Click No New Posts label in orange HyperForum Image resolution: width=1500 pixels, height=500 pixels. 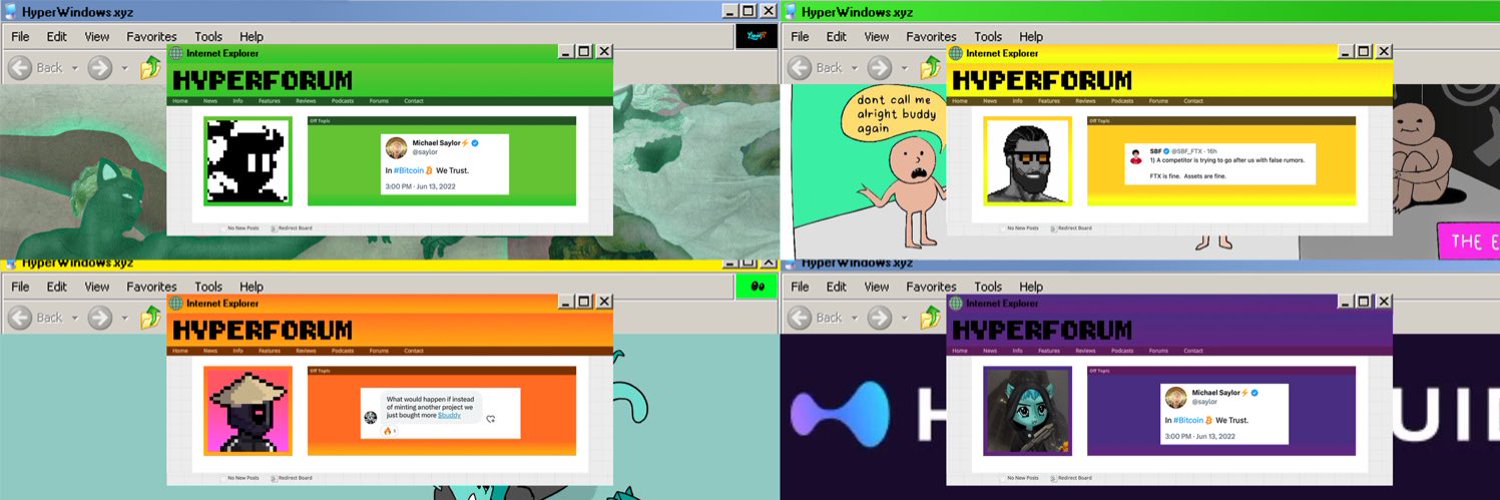(x=243, y=478)
